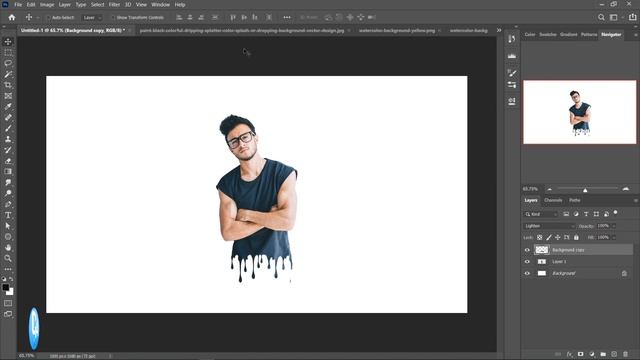Open the Lighten blend mode dropdown
Image resolution: width=640 pixels, height=360 pixels.
point(549,226)
